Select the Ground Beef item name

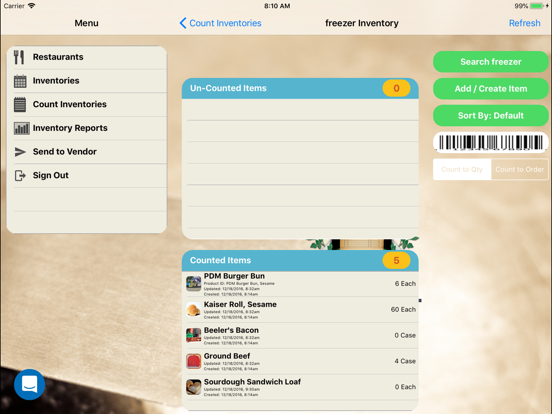click(227, 356)
